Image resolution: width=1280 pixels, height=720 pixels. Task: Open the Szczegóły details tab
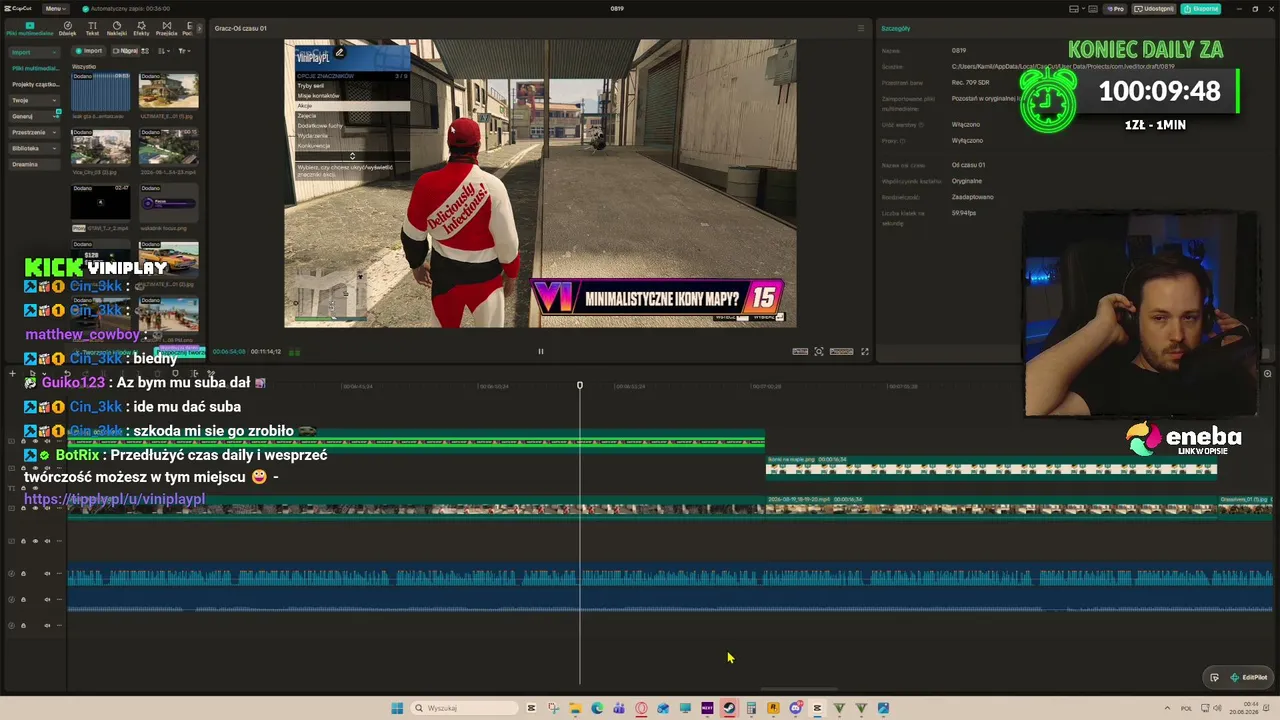pos(896,28)
